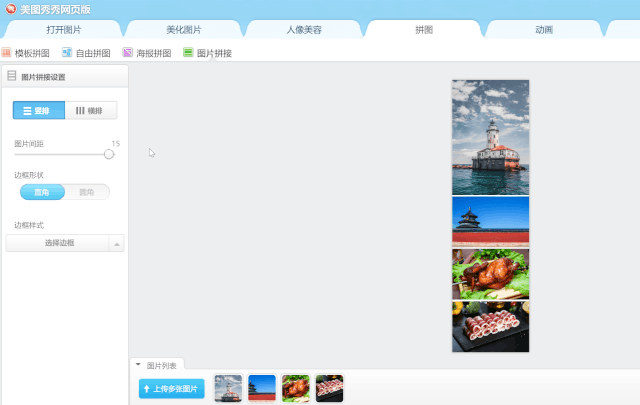Viewport: 640px width, 405px height.
Task: Select the lighthouse thumbnail in image list
Action: point(228,389)
